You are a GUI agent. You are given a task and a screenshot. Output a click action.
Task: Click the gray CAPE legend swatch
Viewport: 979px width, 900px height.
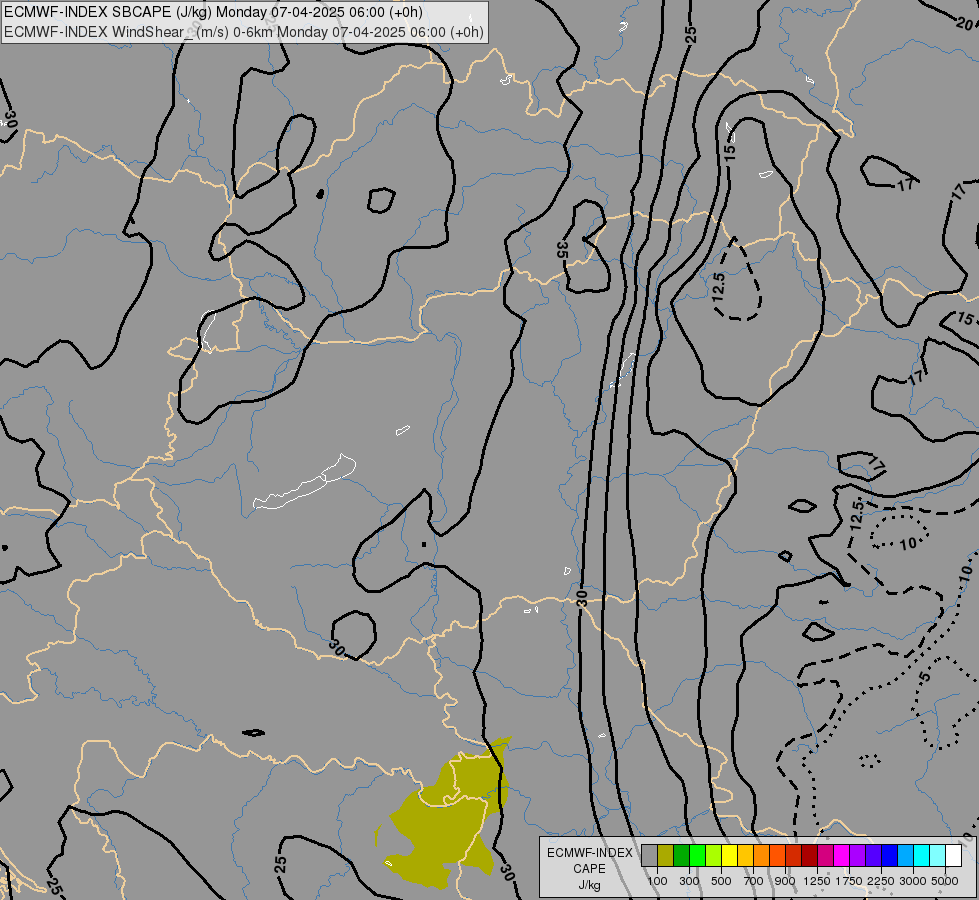point(649,855)
